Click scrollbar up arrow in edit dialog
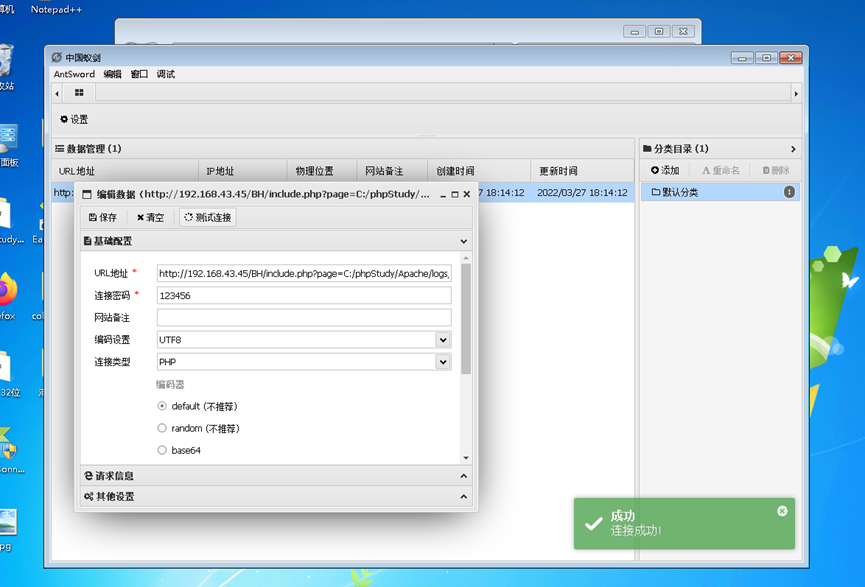 click(x=466, y=258)
